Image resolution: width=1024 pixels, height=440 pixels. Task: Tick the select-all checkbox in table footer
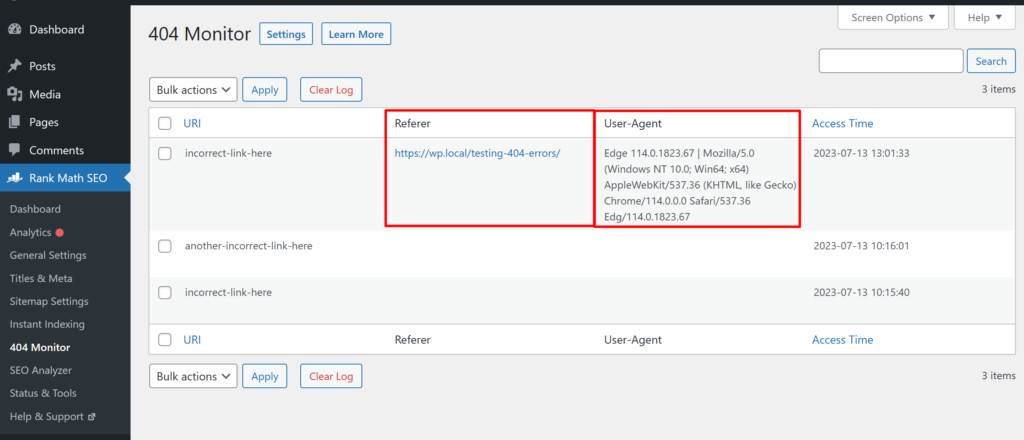[x=165, y=339]
